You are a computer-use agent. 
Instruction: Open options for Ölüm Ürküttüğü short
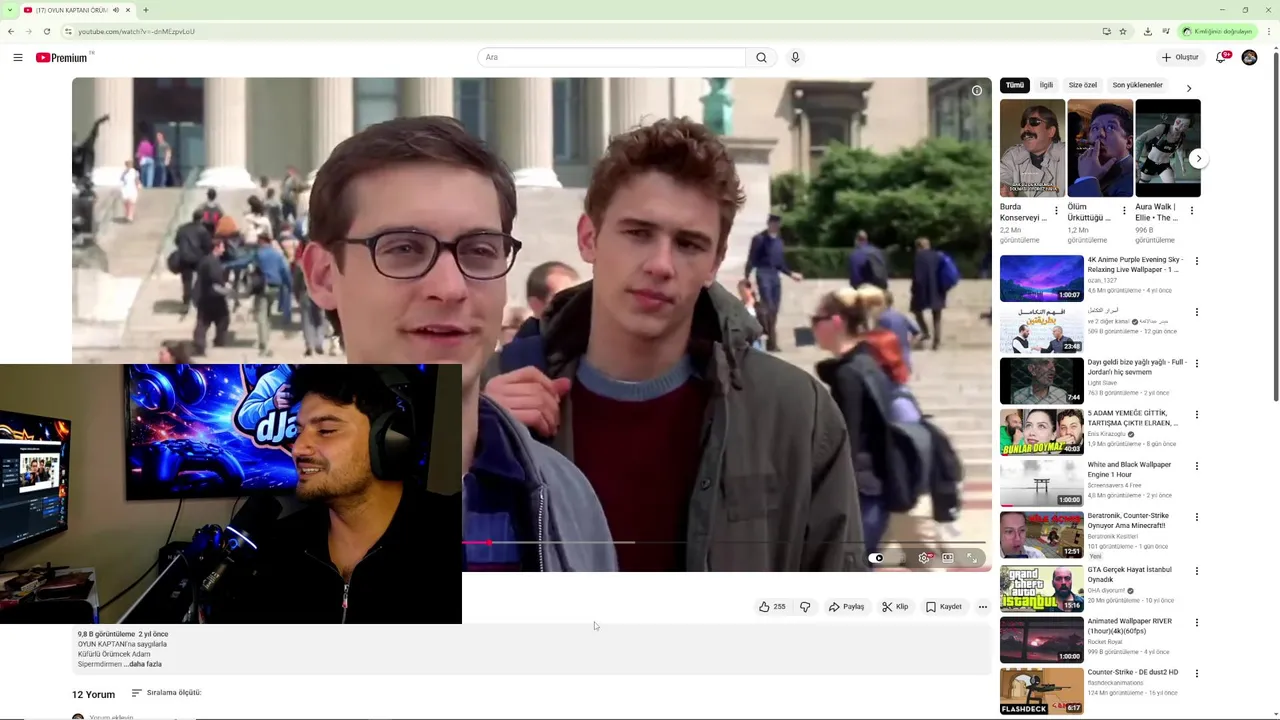coord(1124,211)
